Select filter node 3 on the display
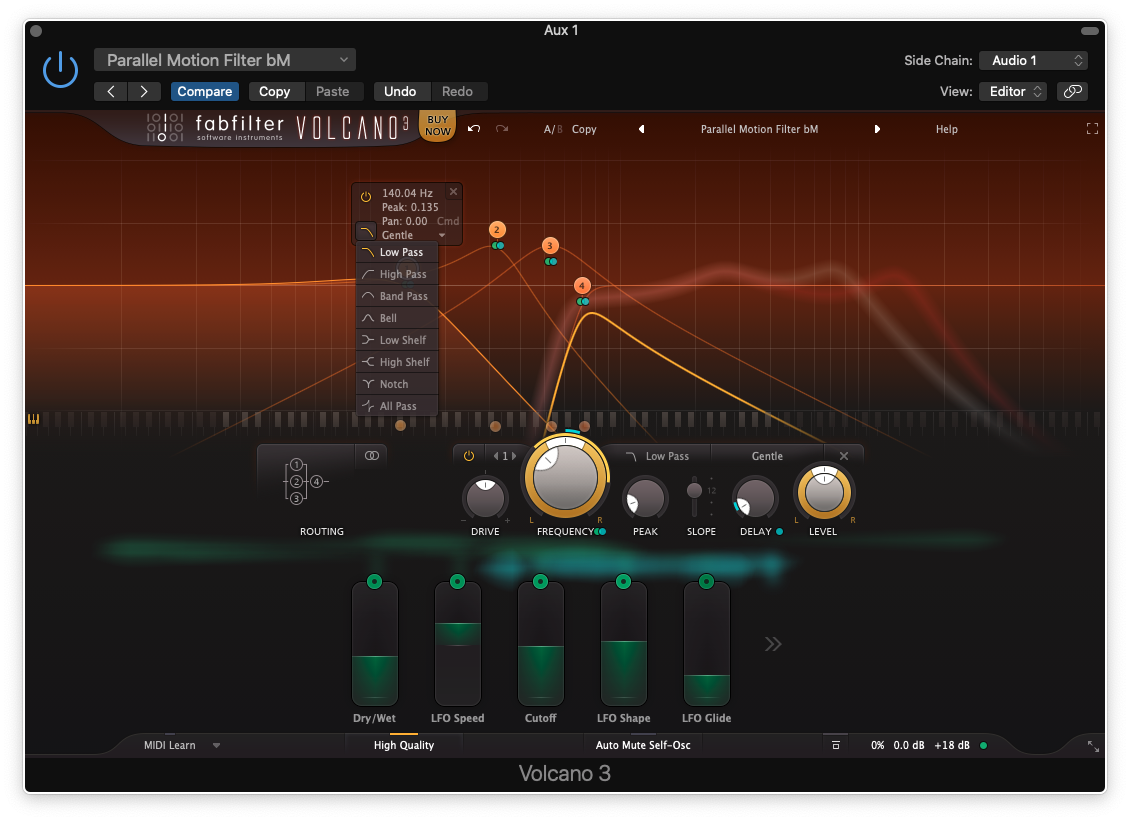The image size is (1130, 821). 549,246
